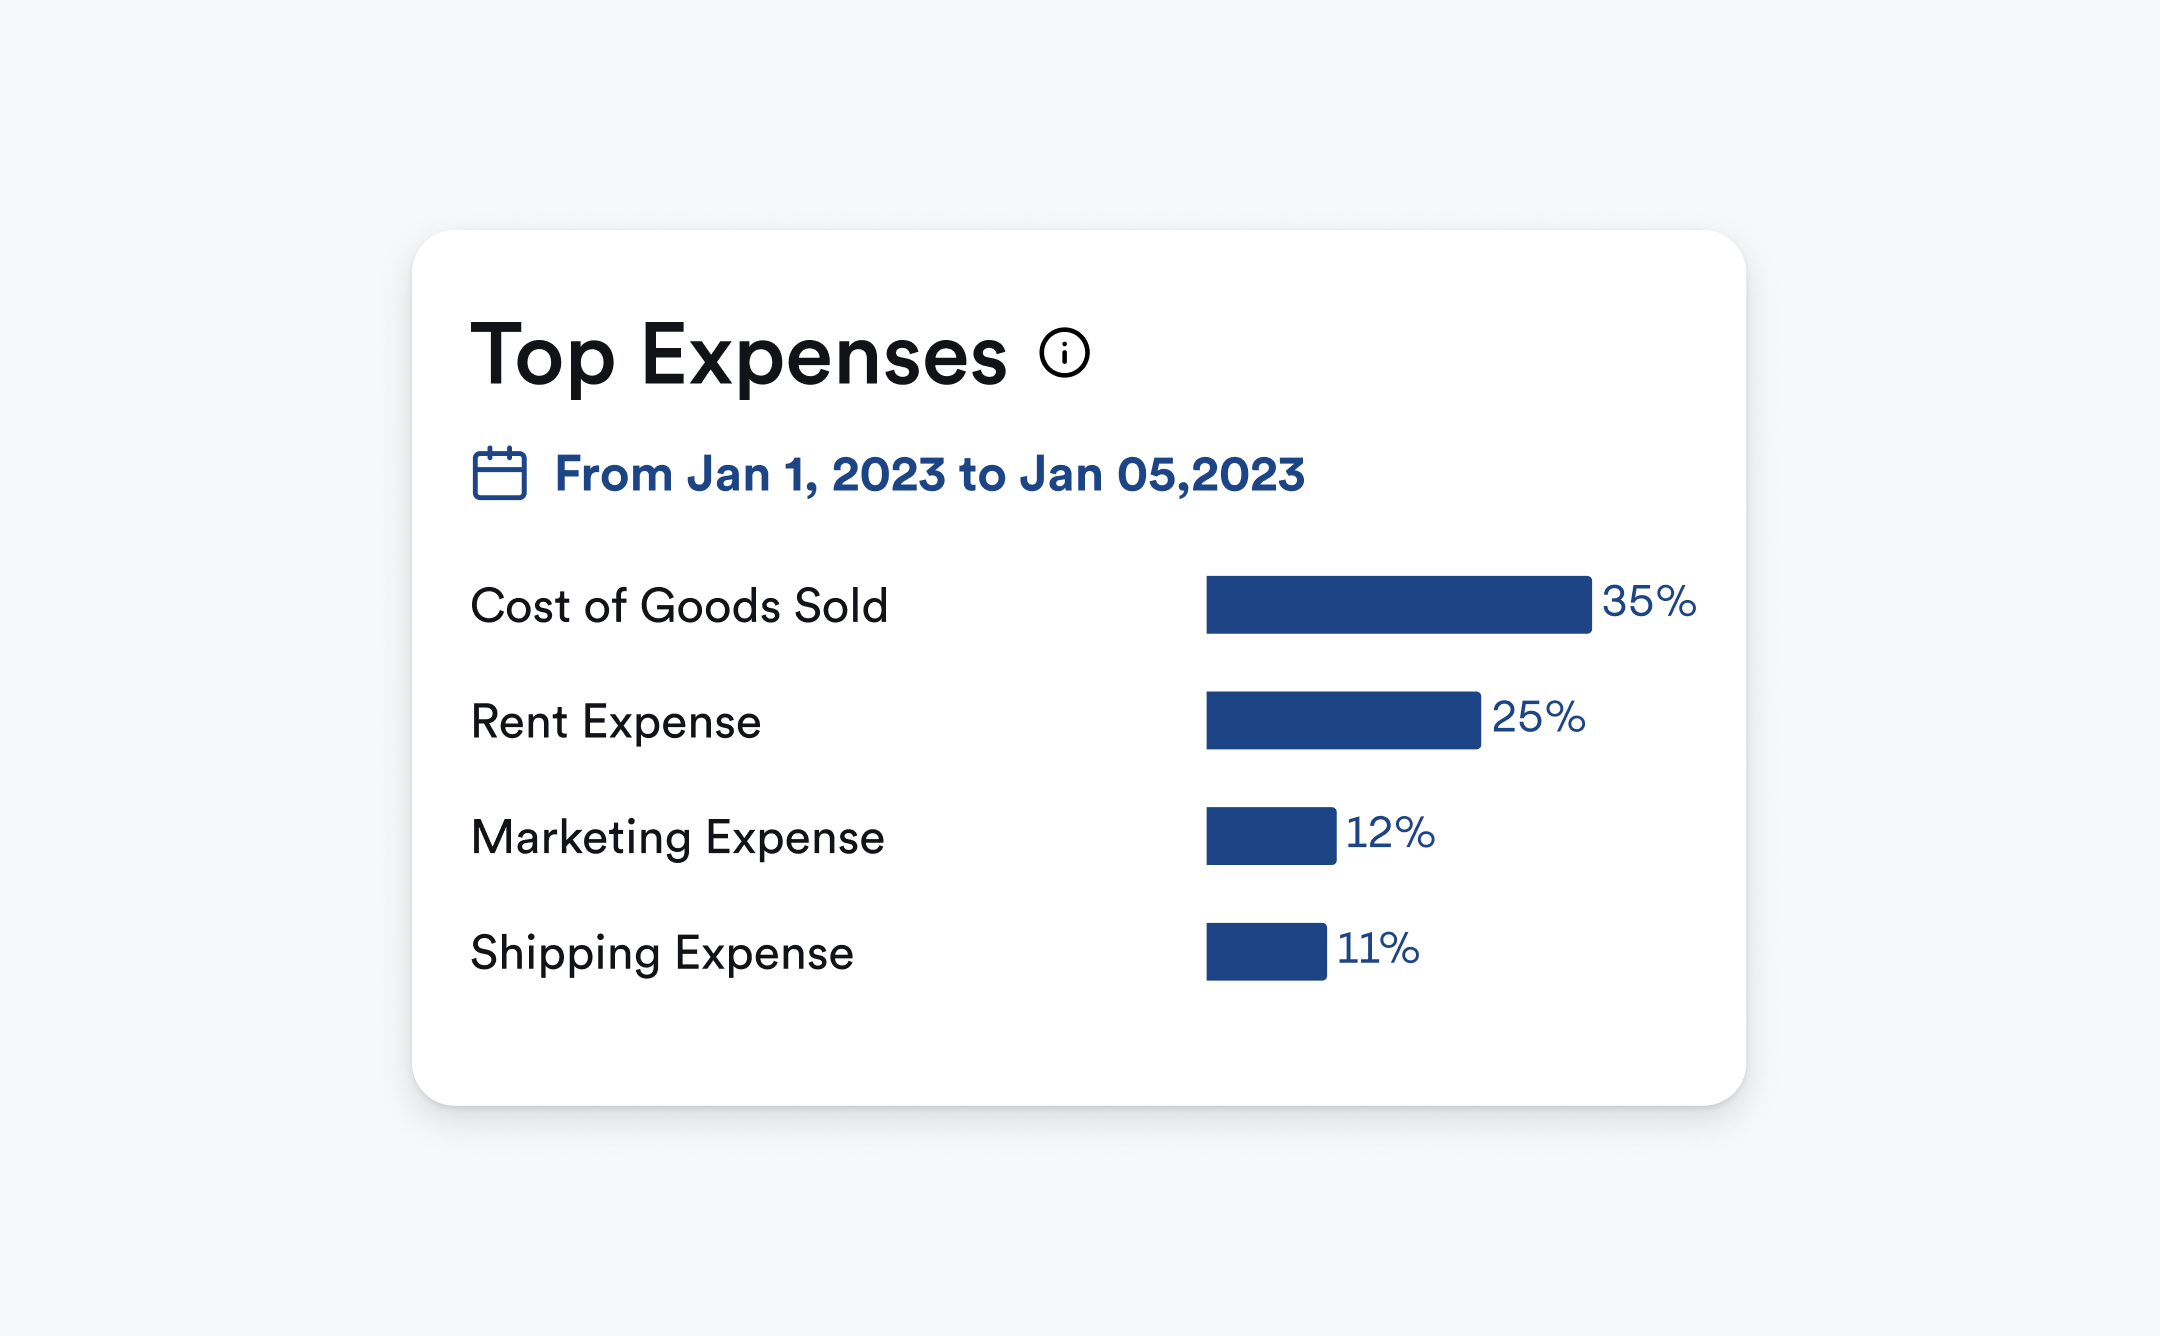Select the 12% percentage label

(1390, 833)
